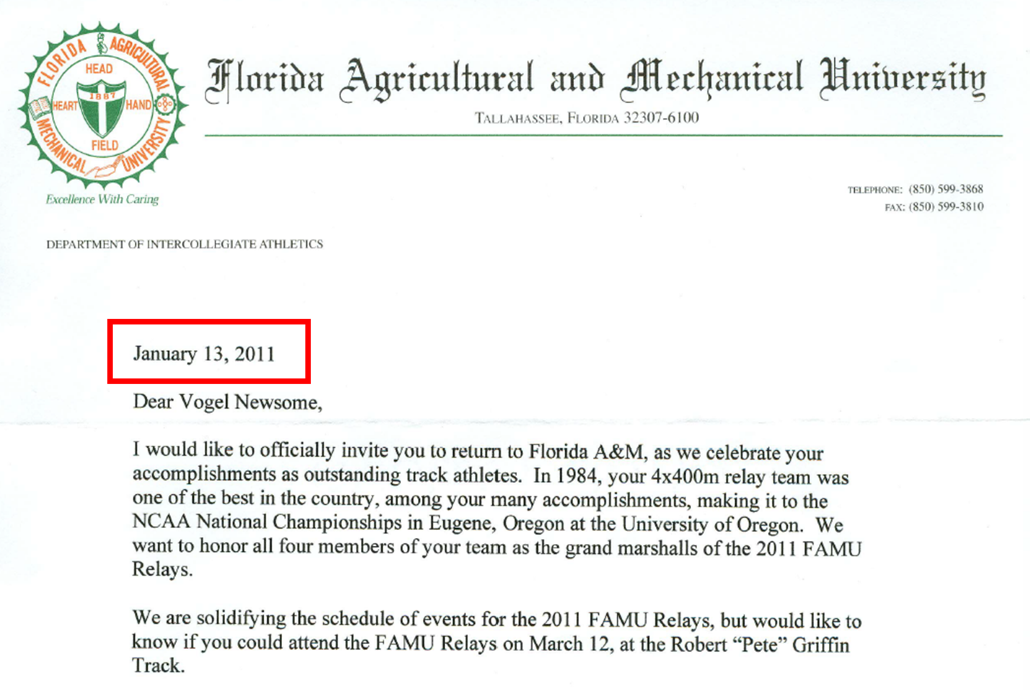This screenshot has height=690, width=1030.
Task: Click the Excellence With Caring motto
Action: pyautogui.click(x=102, y=199)
